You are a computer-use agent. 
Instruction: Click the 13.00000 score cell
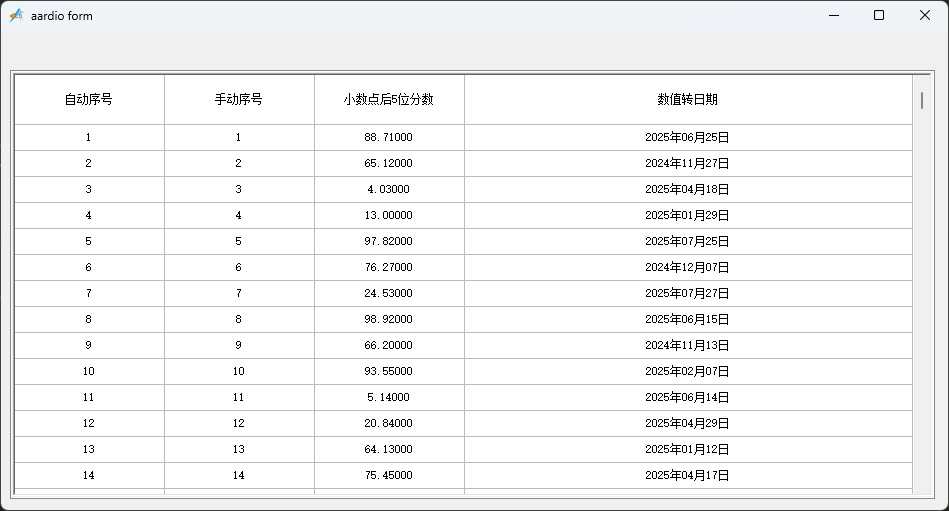pyautogui.click(x=389, y=216)
